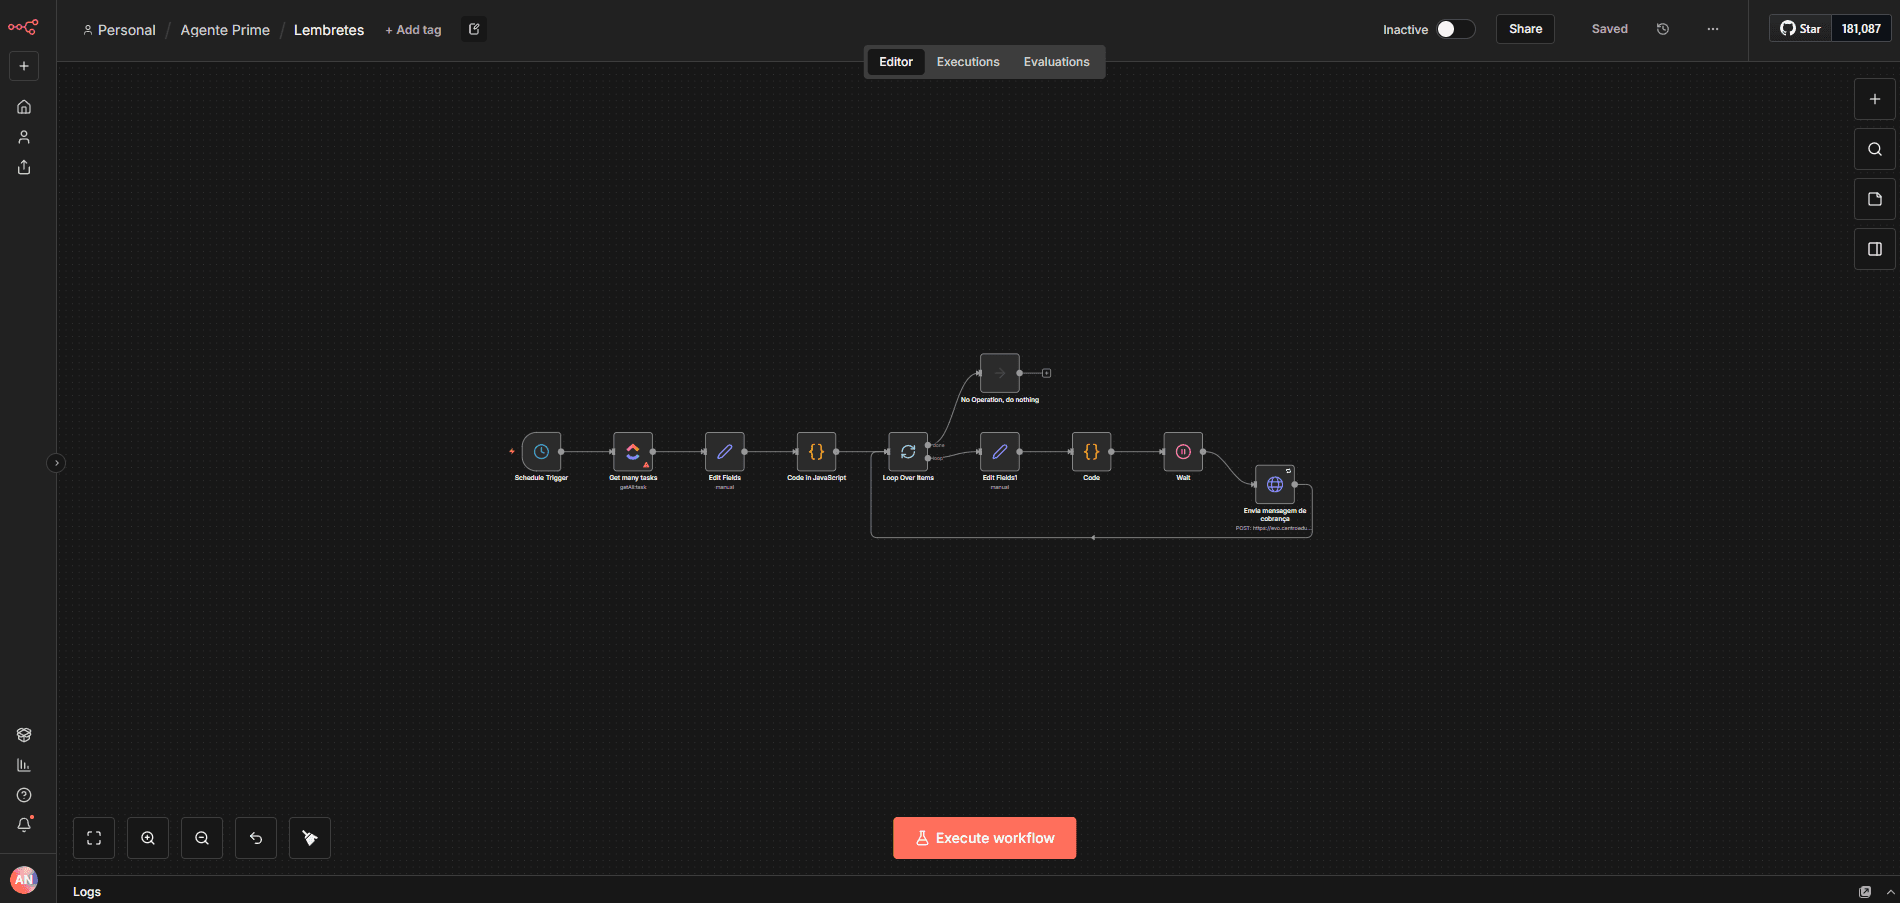Fit workflow to view
Viewport: 1900px width, 903px height.
pos(94,838)
